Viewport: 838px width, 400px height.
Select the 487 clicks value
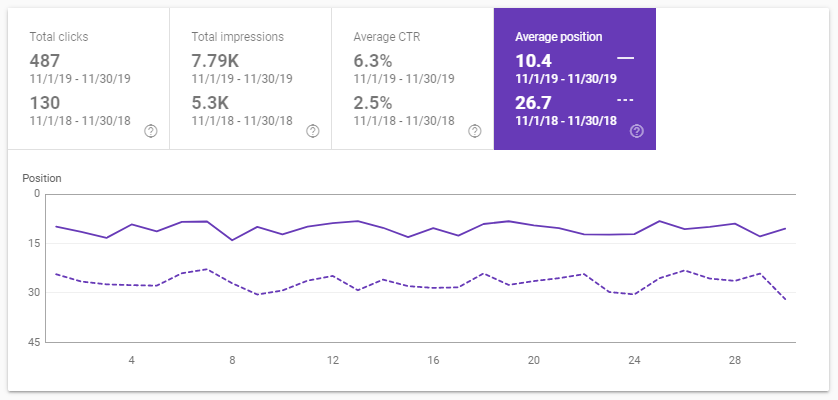pyautogui.click(x=45, y=60)
